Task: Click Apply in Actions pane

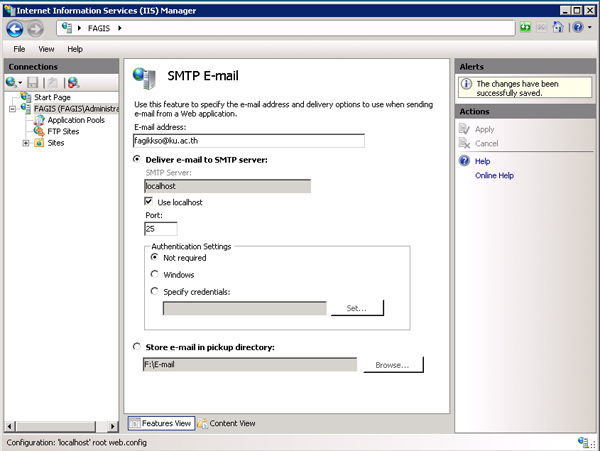Action: [485, 129]
